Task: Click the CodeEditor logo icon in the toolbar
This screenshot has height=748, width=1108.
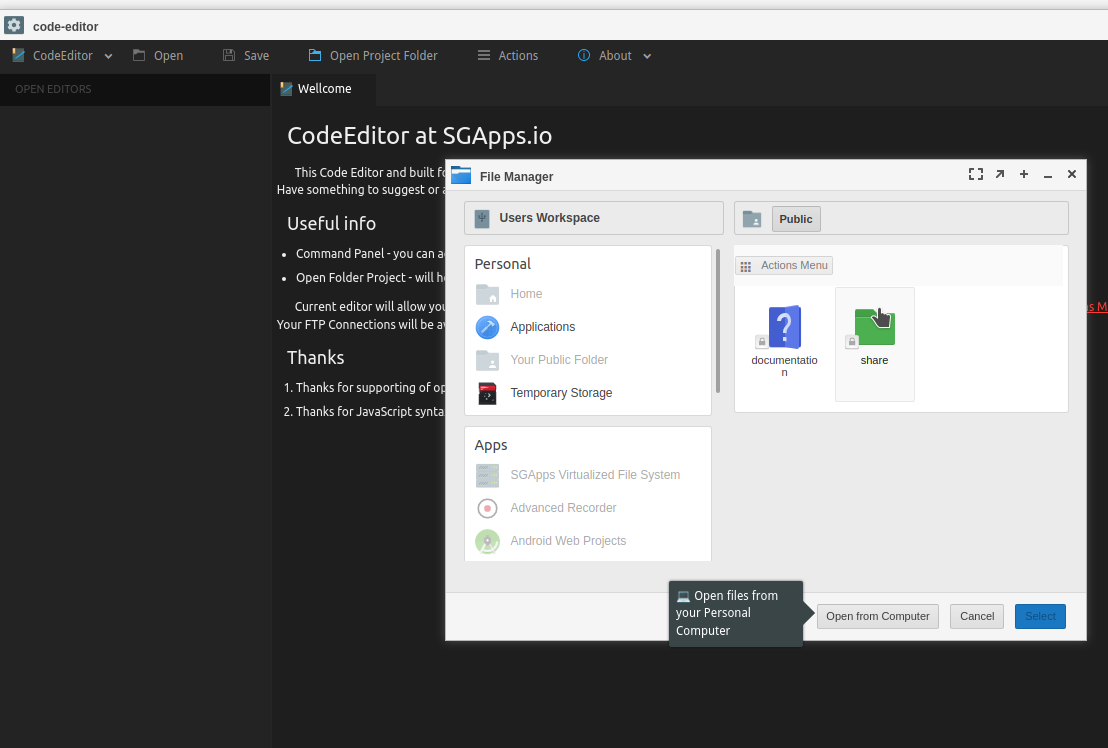Action: pyautogui.click(x=18, y=55)
